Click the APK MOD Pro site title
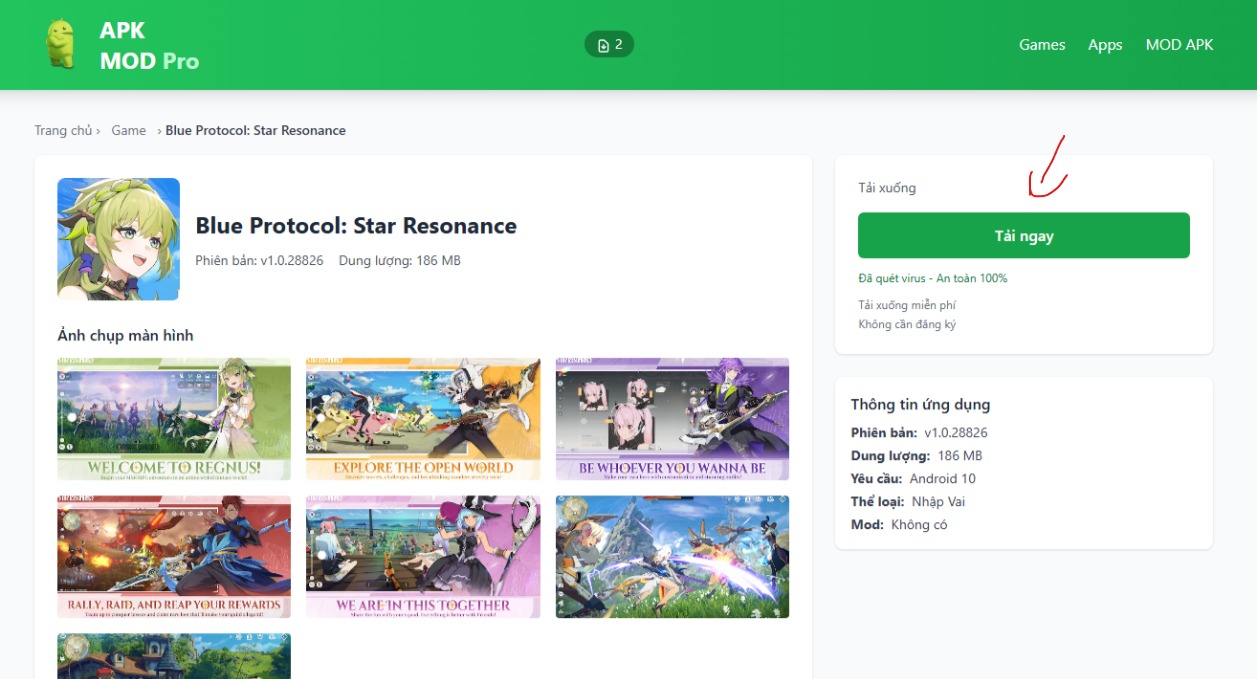 [x=149, y=46]
